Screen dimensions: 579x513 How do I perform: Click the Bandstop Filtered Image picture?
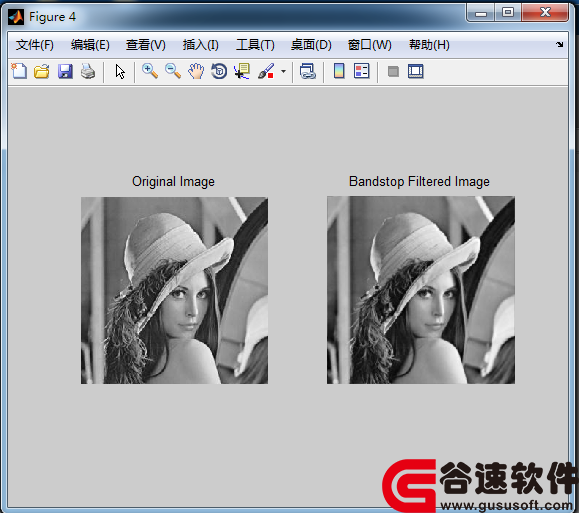click(x=421, y=290)
